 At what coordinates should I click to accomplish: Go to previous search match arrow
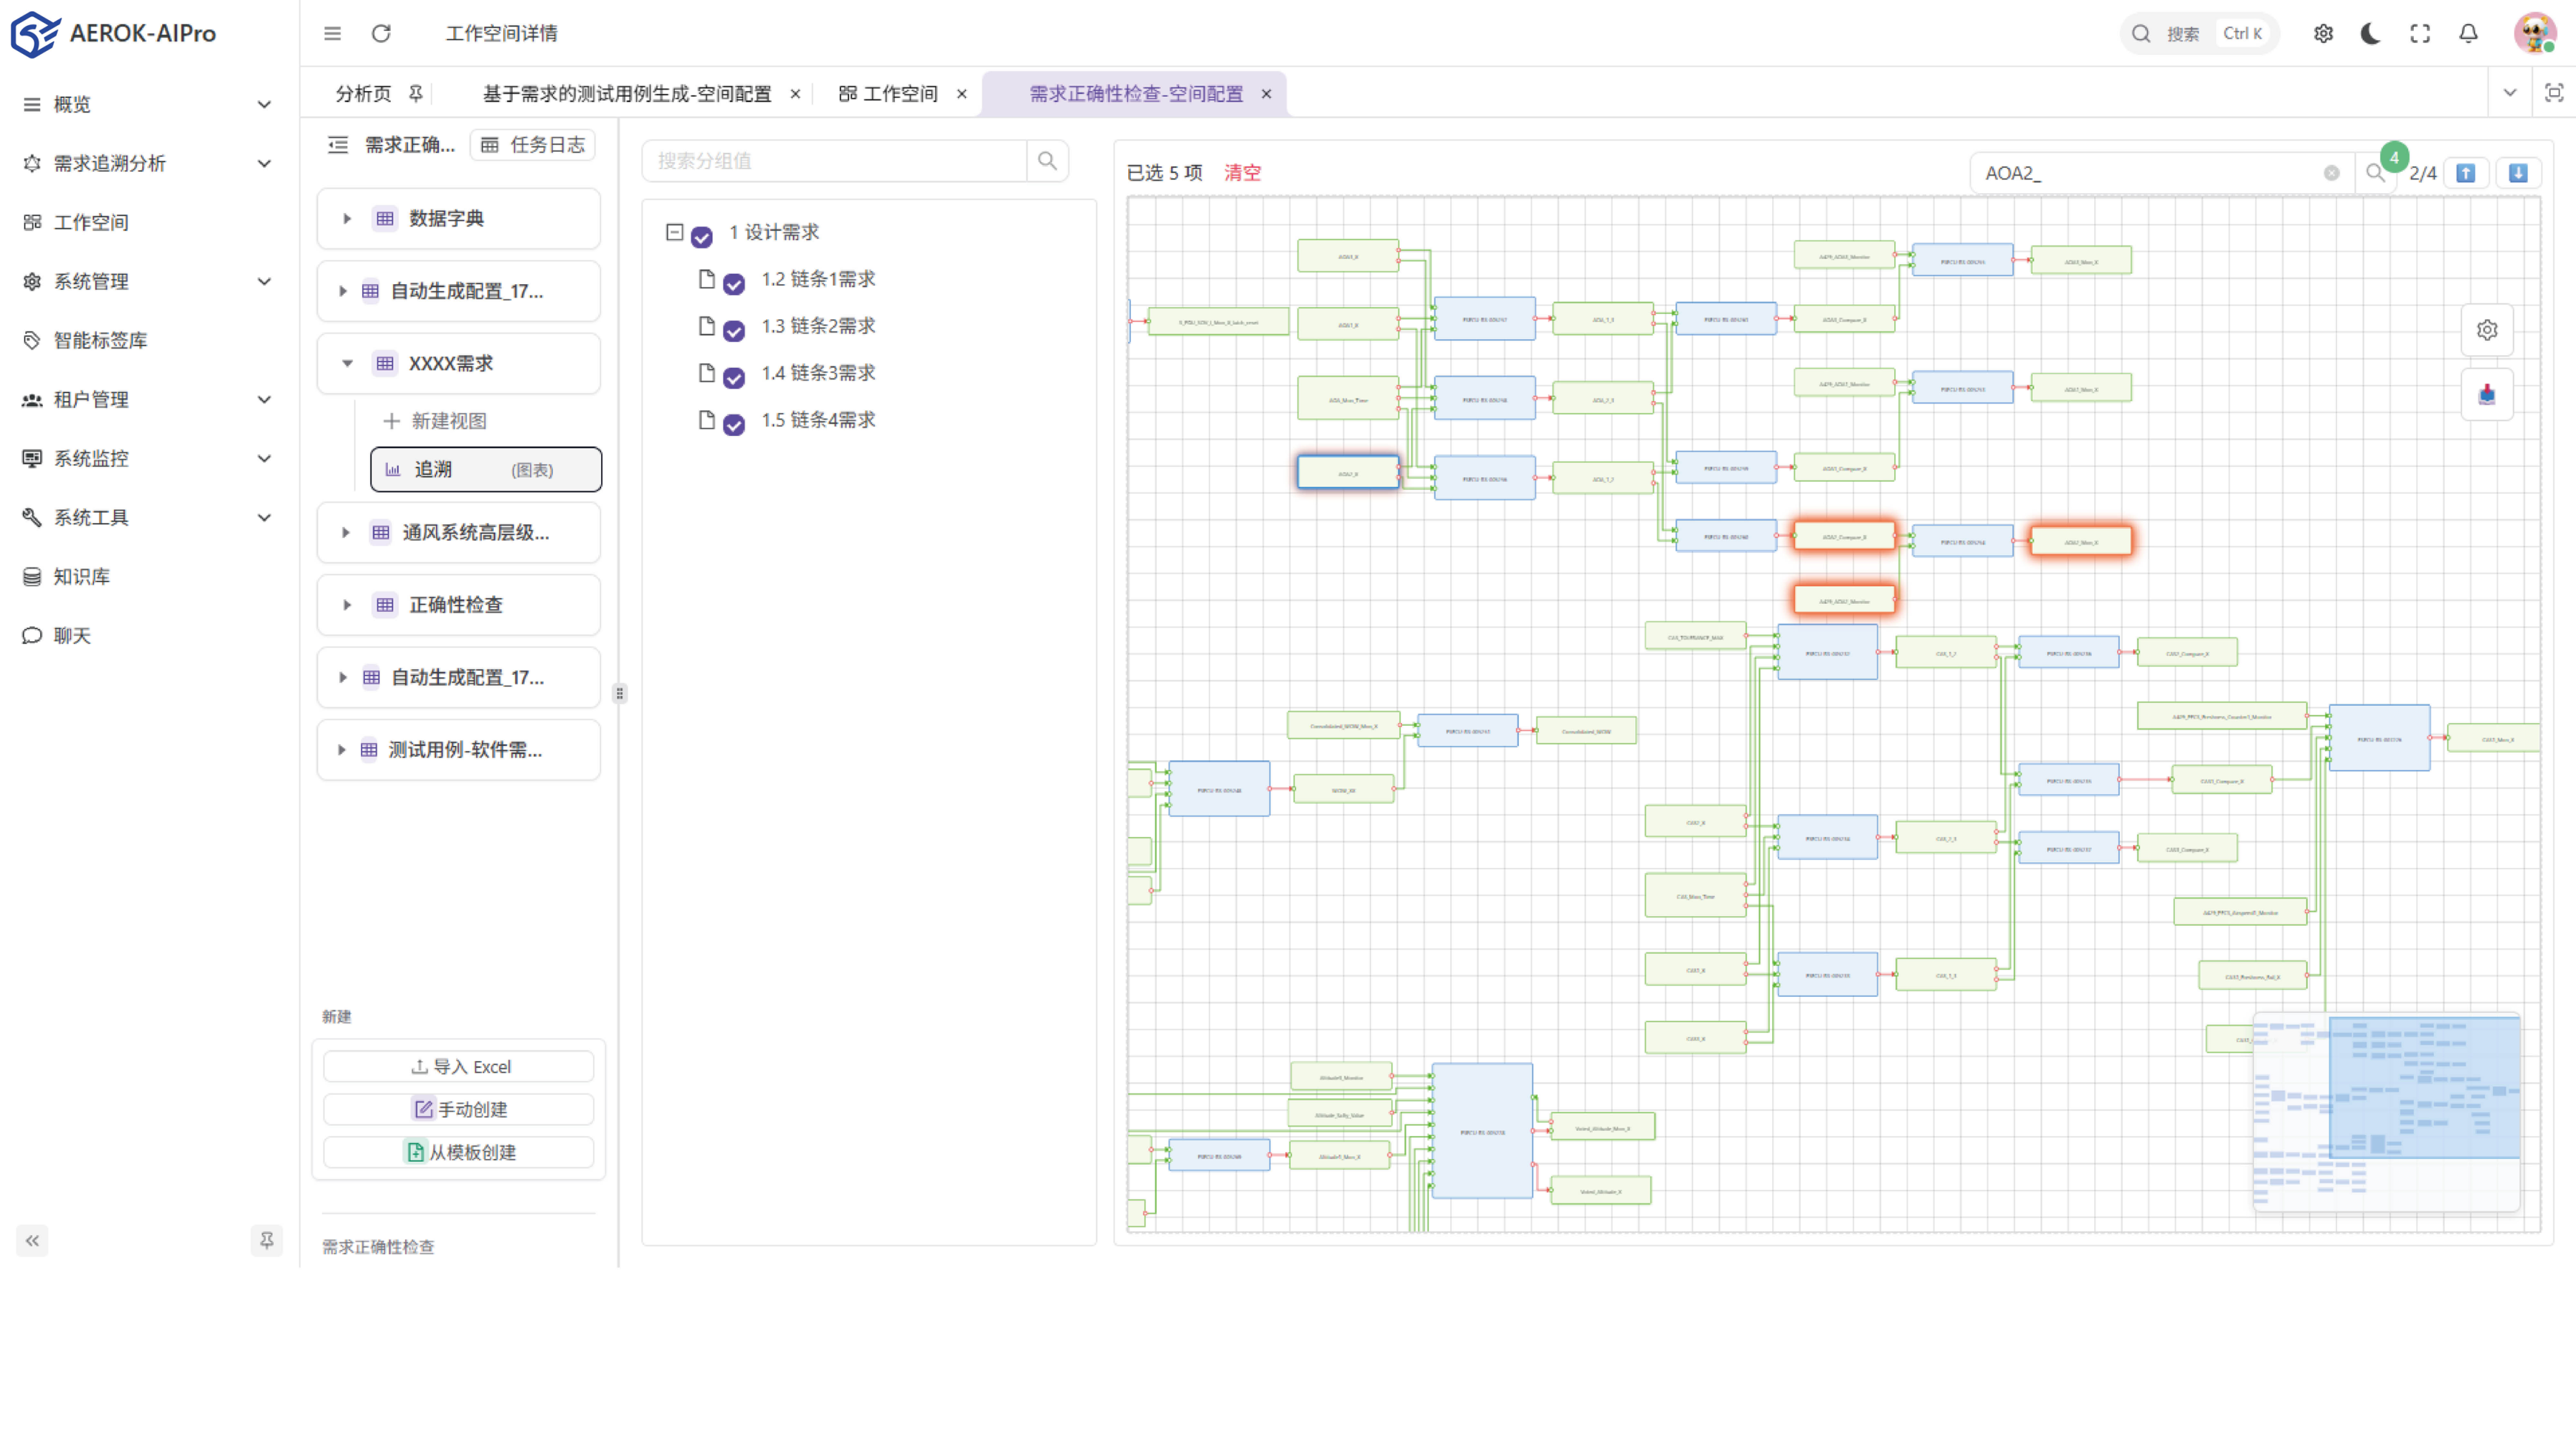coord(2466,173)
